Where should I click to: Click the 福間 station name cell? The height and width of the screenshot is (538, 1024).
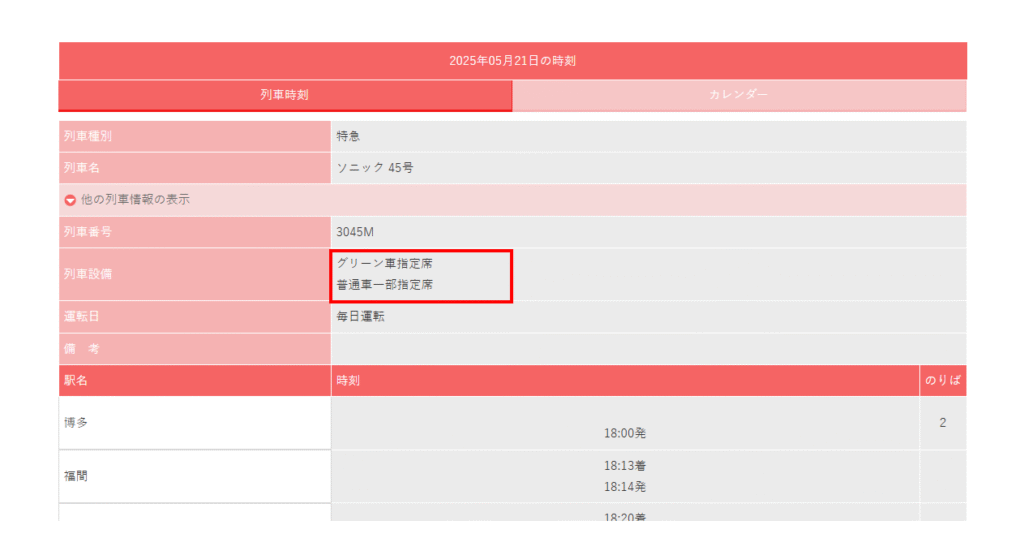pyautogui.click(x=195, y=477)
